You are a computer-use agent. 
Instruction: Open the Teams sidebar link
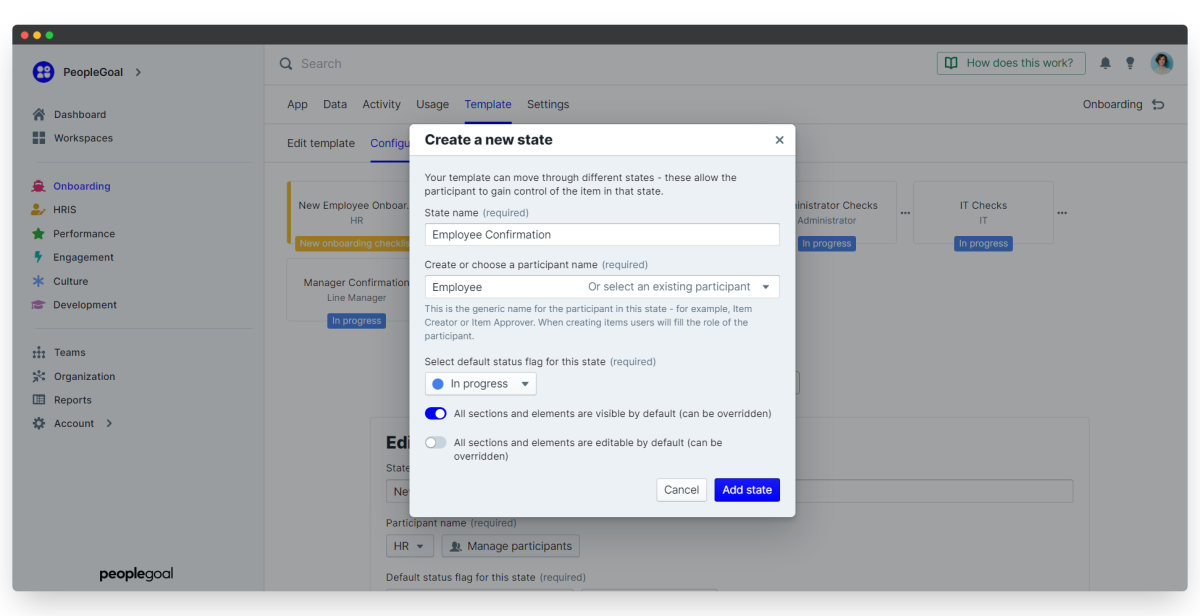(70, 352)
